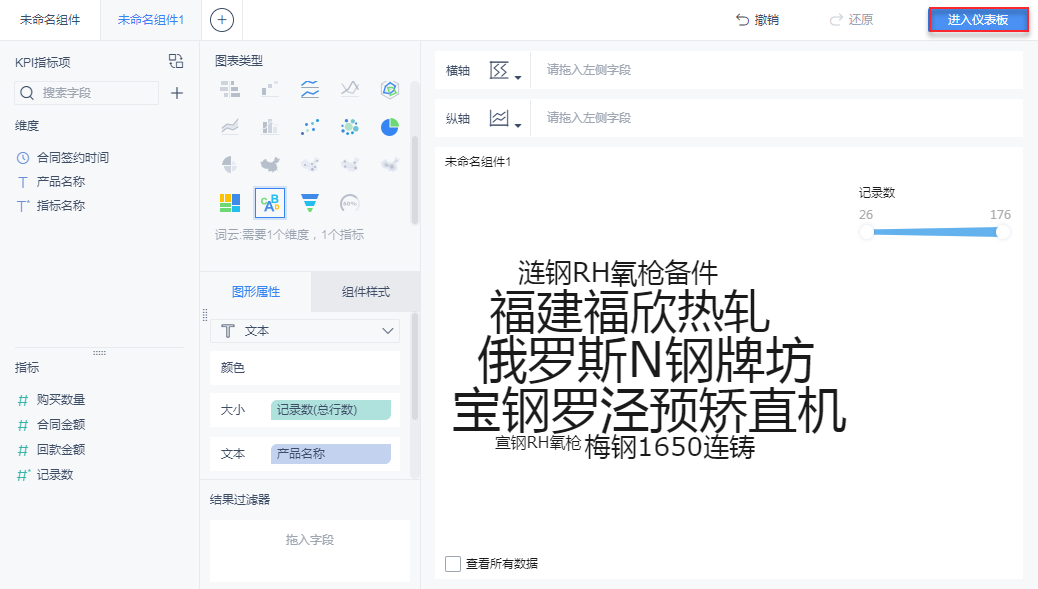The image size is (1038, 589).
Task: Select the 购买数量 measure field
Action: [52, 400]
